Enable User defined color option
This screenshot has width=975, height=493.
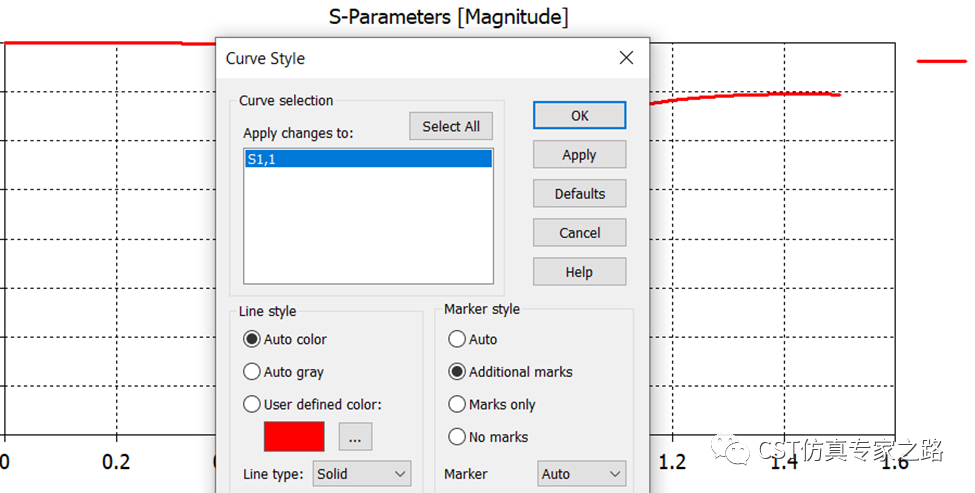(312, 405)
